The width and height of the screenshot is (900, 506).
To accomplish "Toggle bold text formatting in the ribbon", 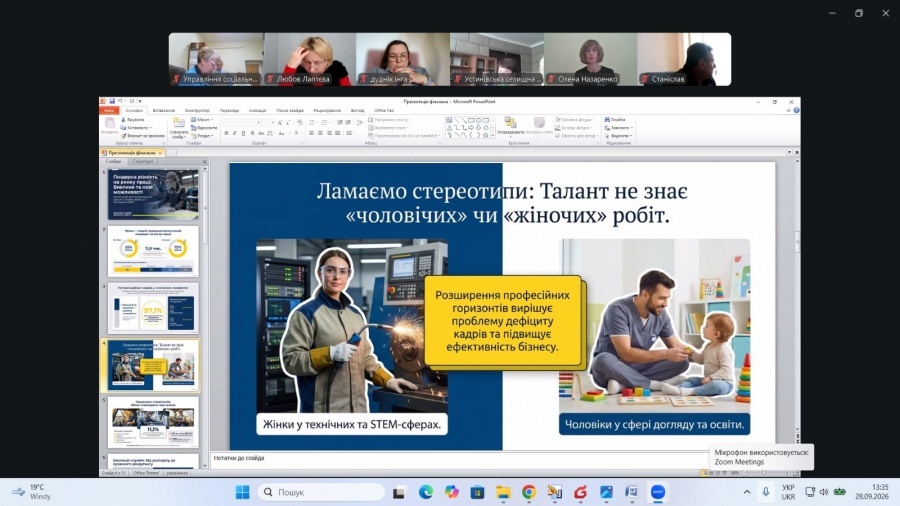I will tap(226, 133).
